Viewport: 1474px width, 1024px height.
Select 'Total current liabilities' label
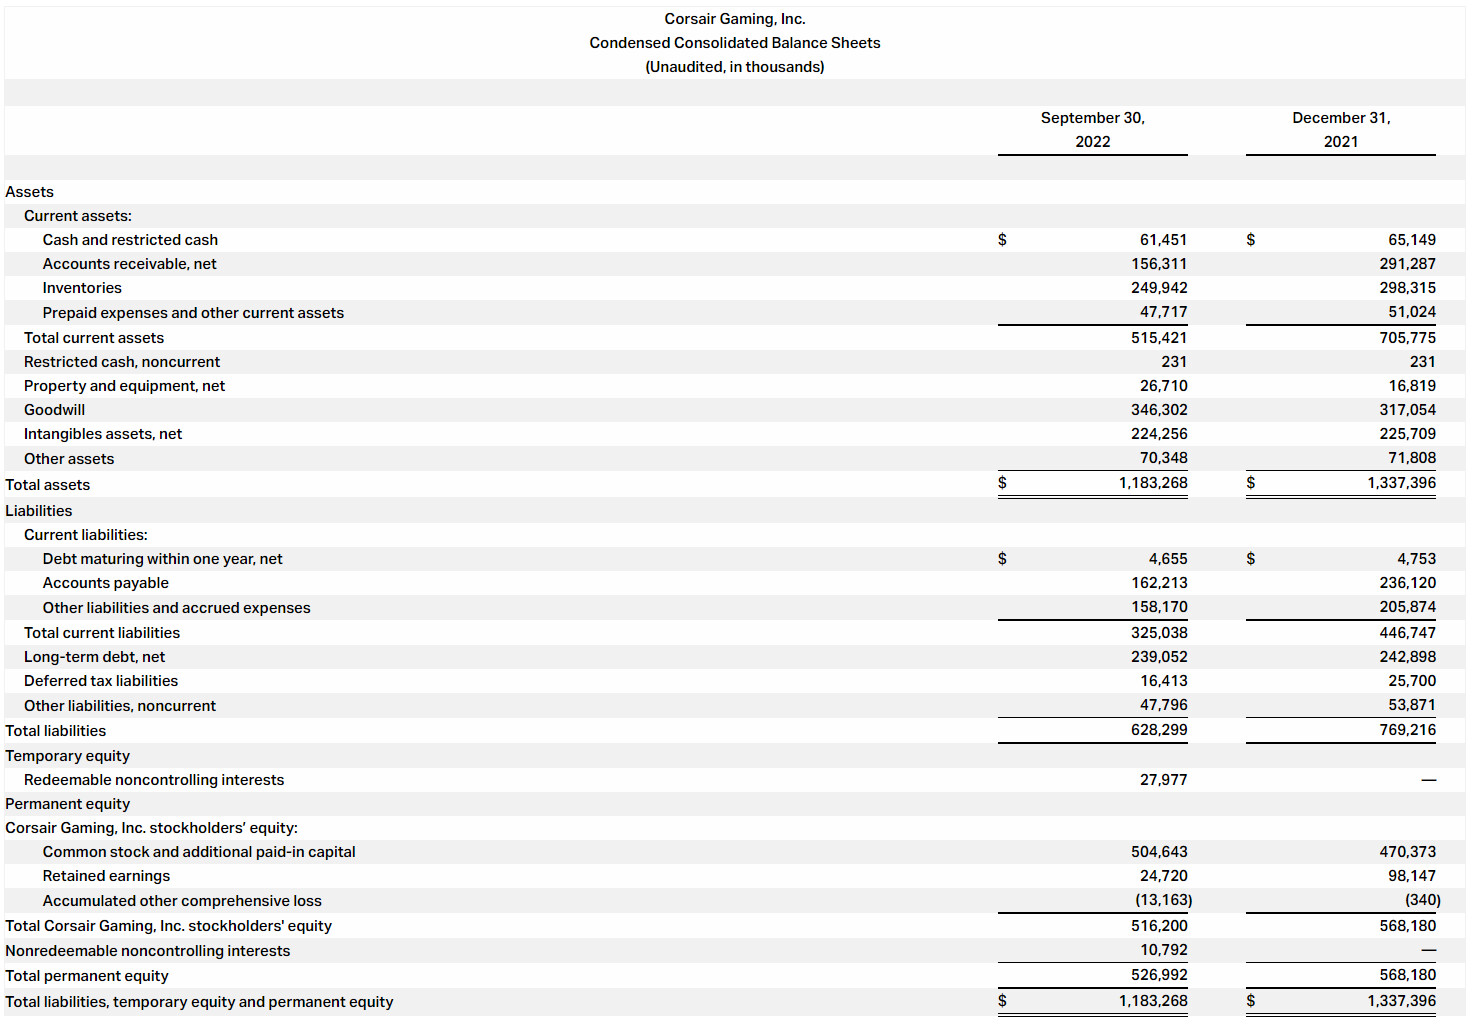point(102,633)
